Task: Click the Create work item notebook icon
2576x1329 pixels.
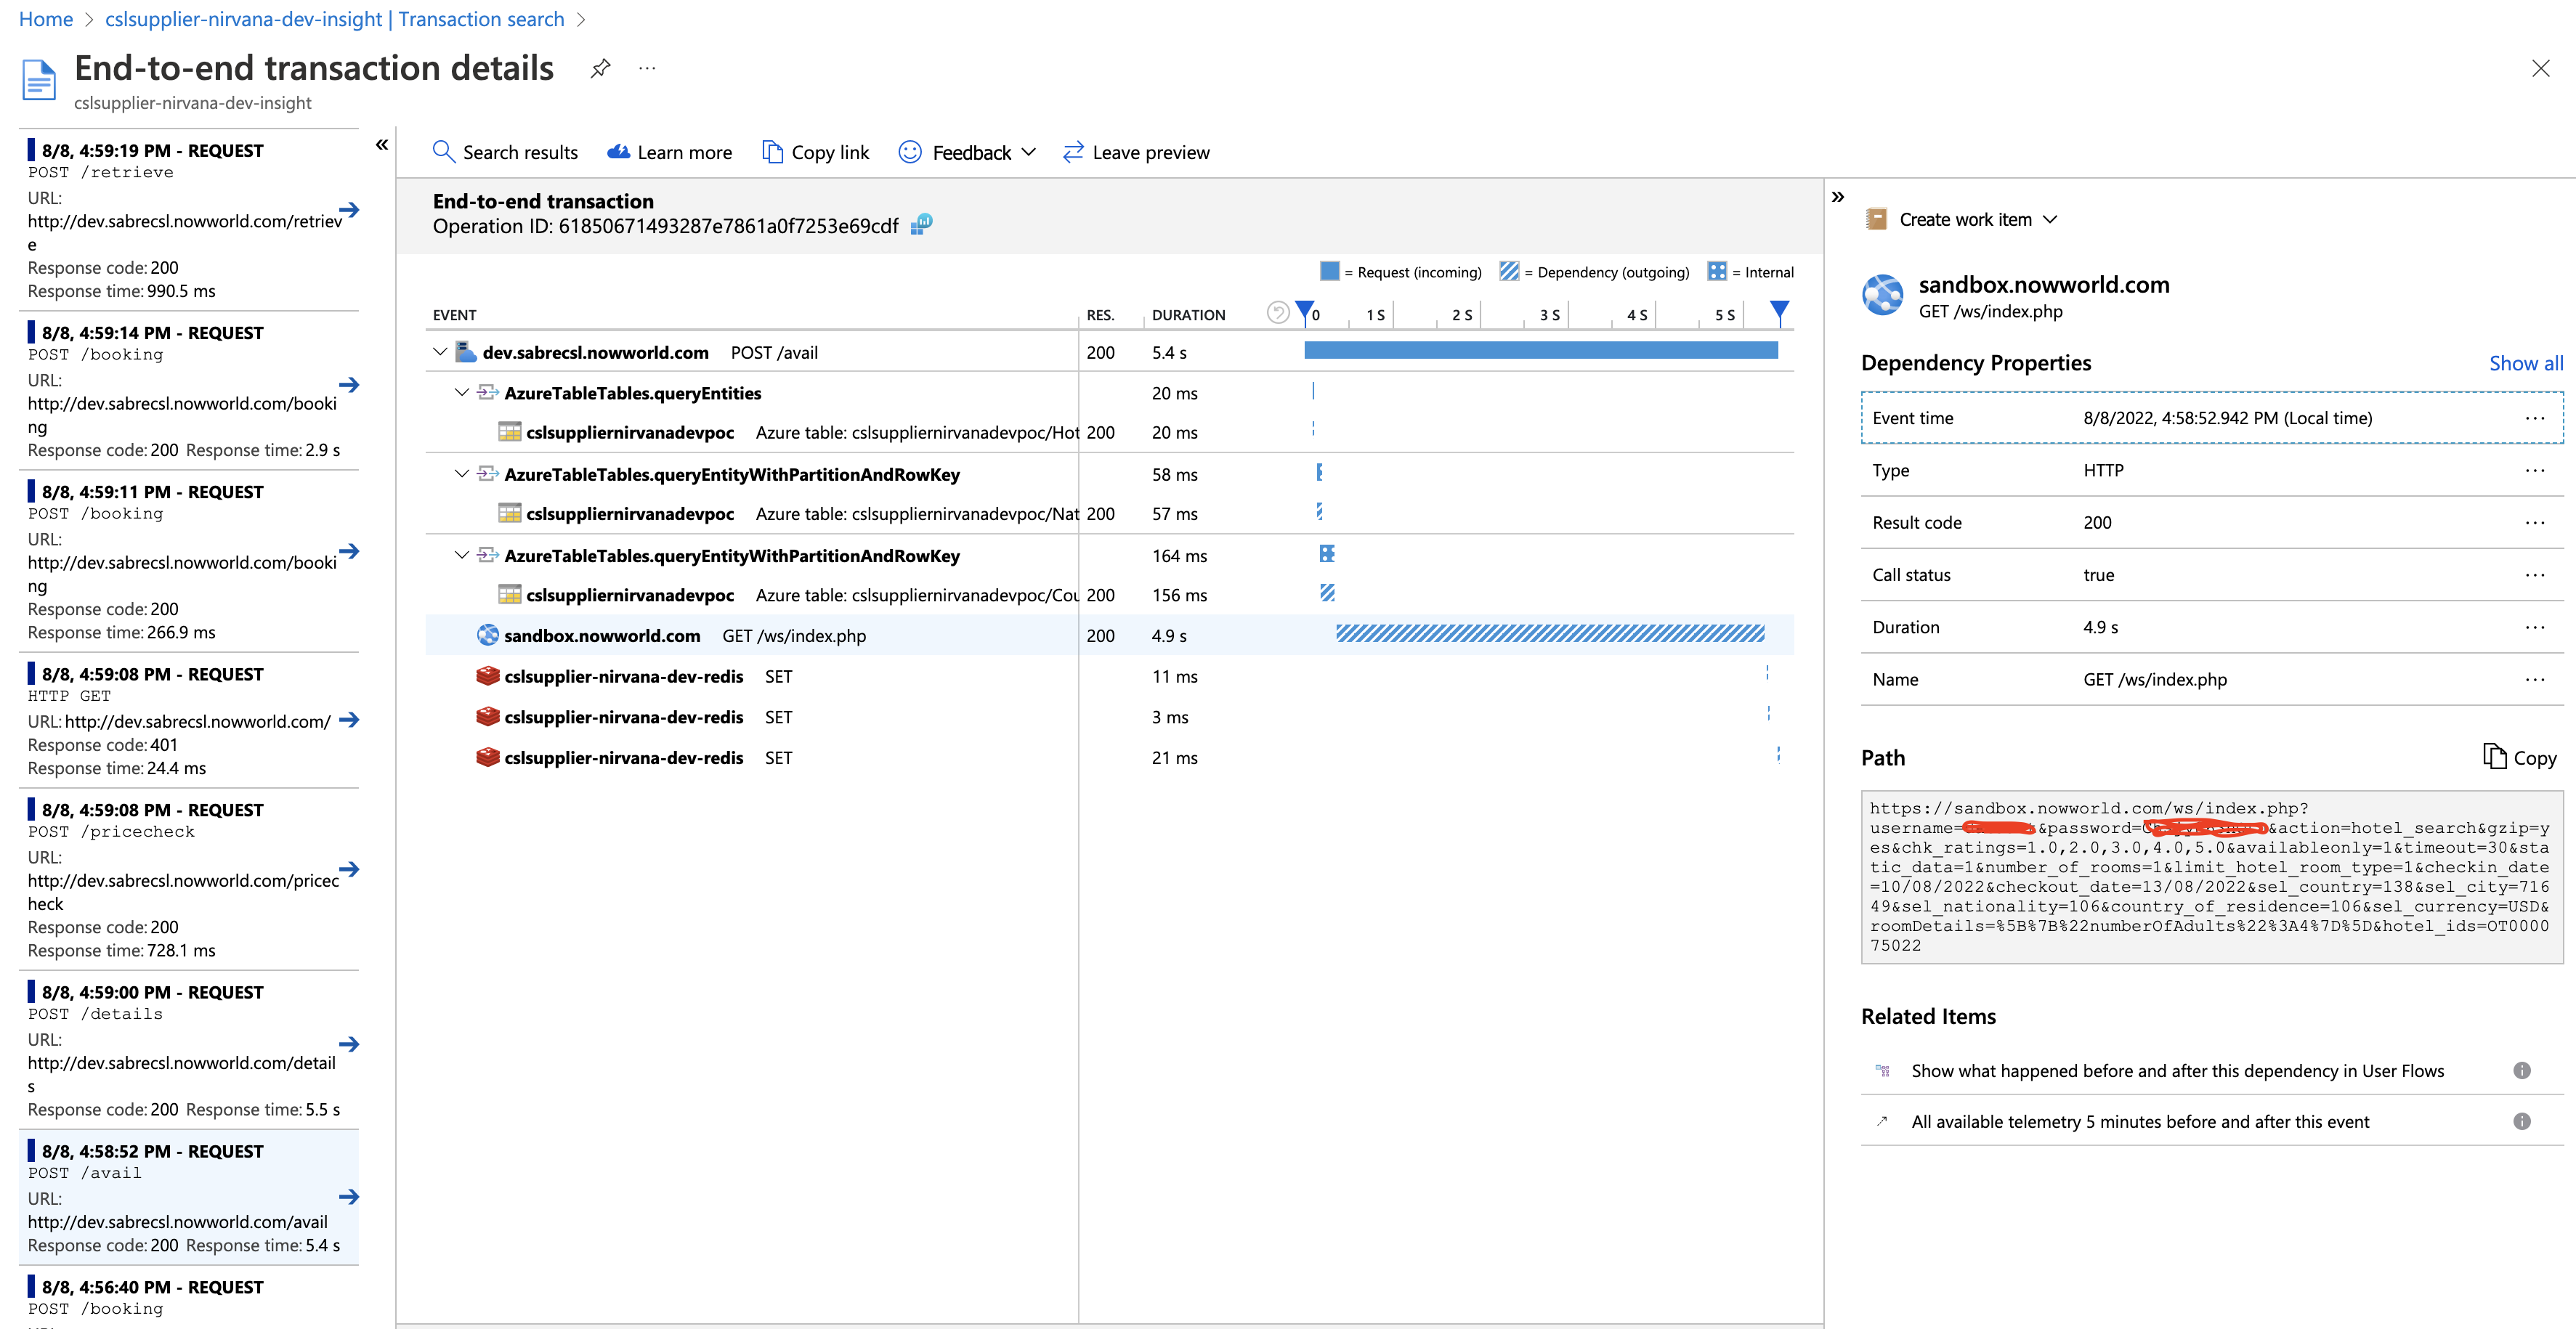Action: click(1877, 219)
